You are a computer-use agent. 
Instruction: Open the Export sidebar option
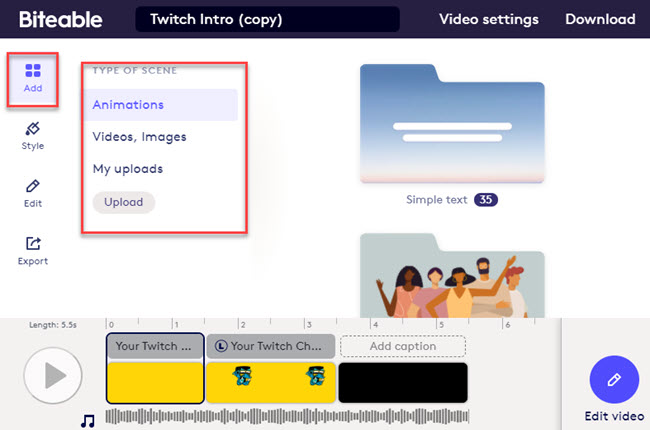(33, 250)
